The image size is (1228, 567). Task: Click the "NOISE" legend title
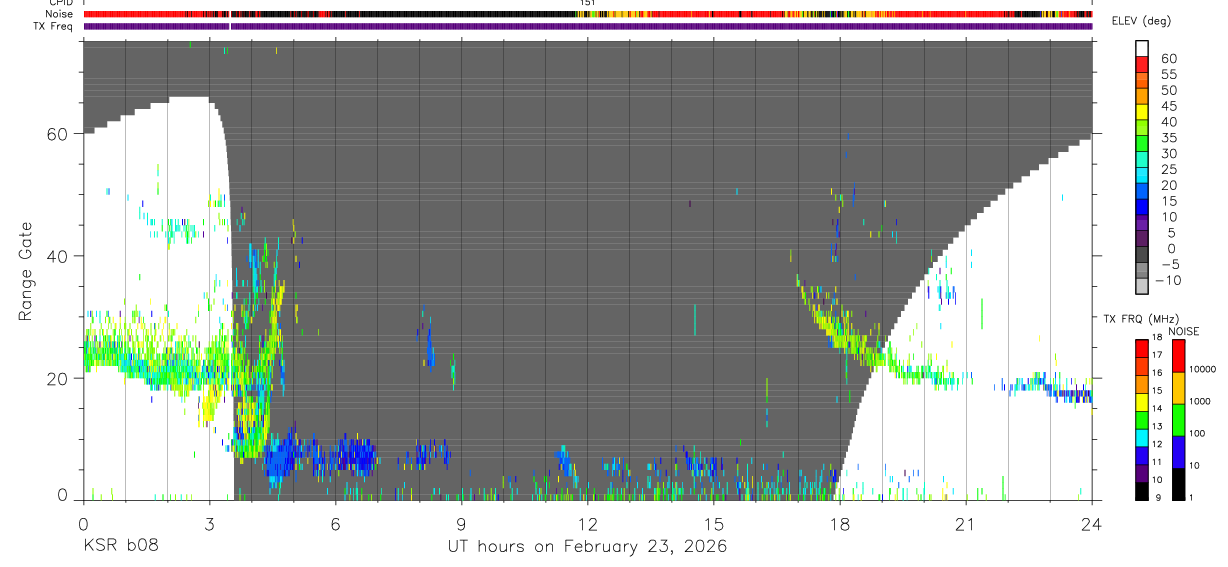tap(1184, 331)
